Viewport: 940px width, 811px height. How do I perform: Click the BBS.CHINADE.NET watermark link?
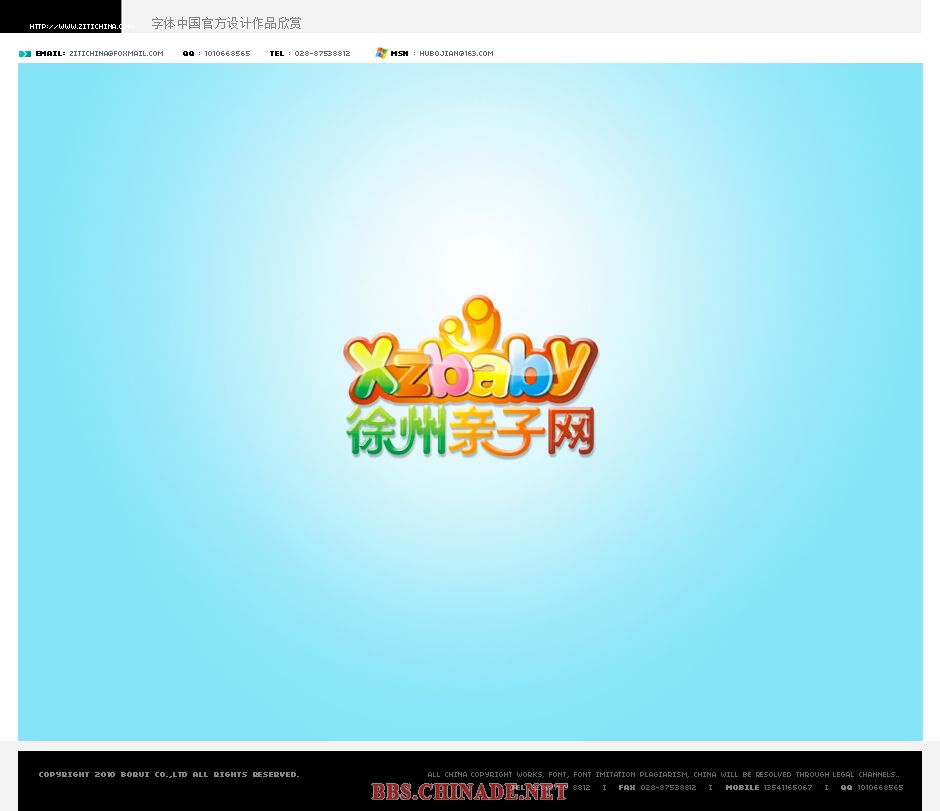469,792
